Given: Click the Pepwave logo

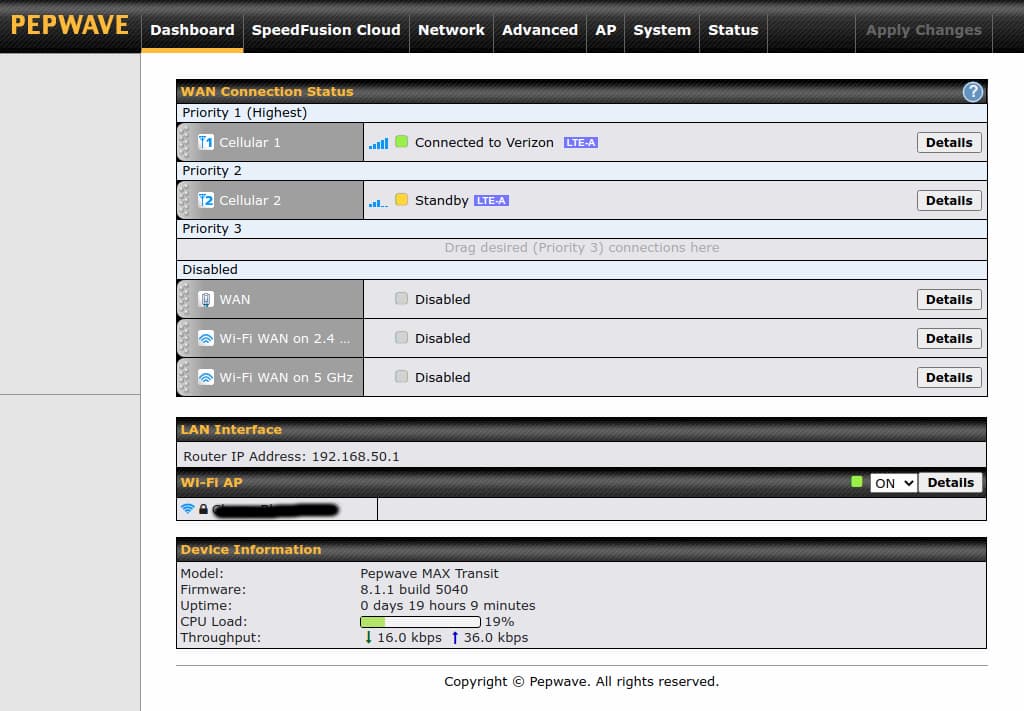Looking at the screenshot, I should (70, 25).
